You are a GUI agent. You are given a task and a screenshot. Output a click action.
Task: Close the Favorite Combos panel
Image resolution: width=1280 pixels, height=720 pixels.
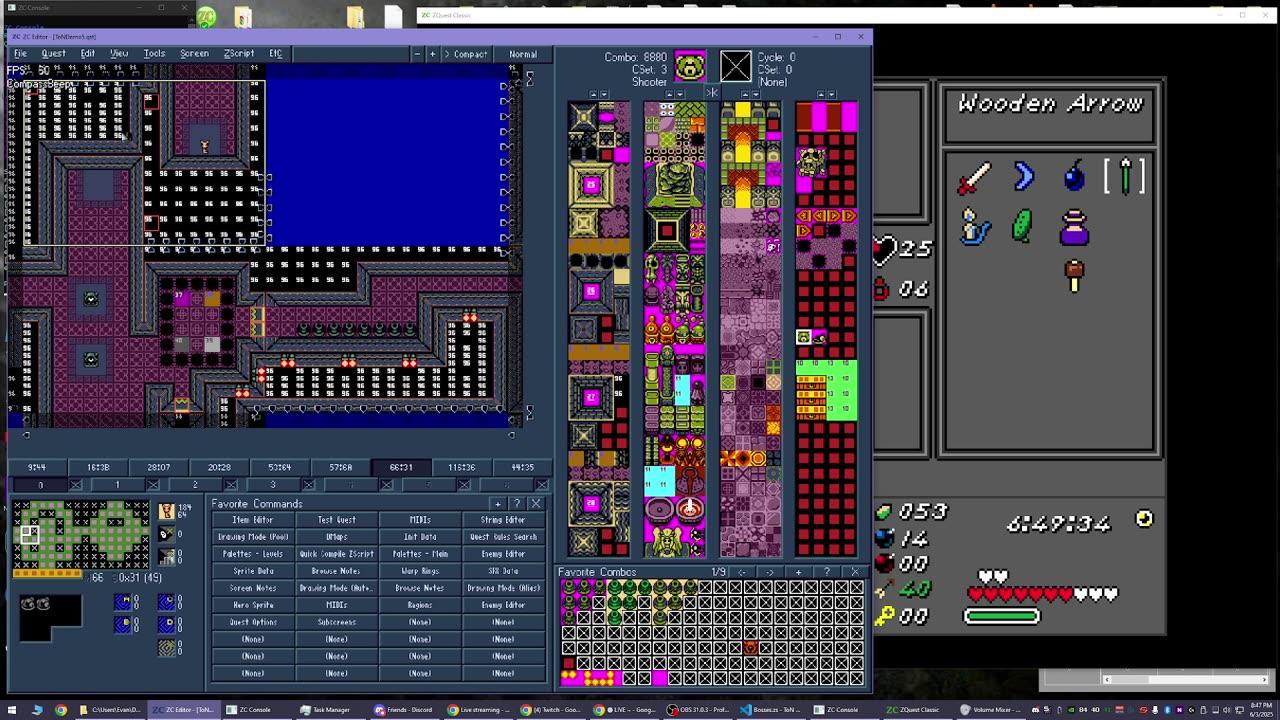[855, 573]
